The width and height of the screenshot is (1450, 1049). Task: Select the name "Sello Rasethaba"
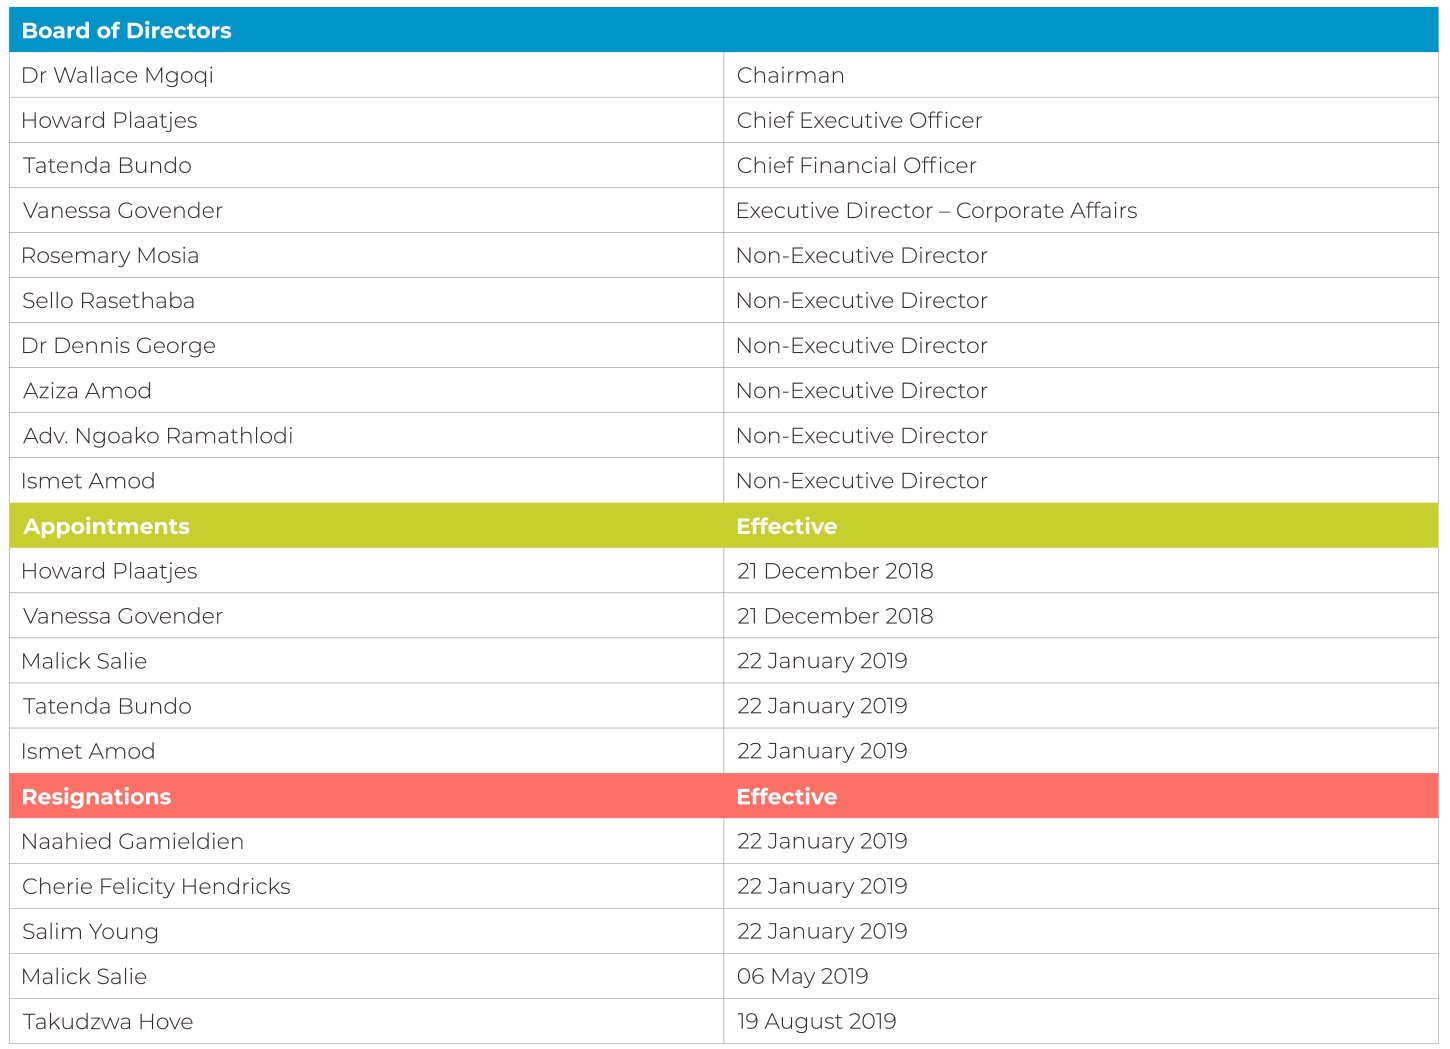(109, 301)
